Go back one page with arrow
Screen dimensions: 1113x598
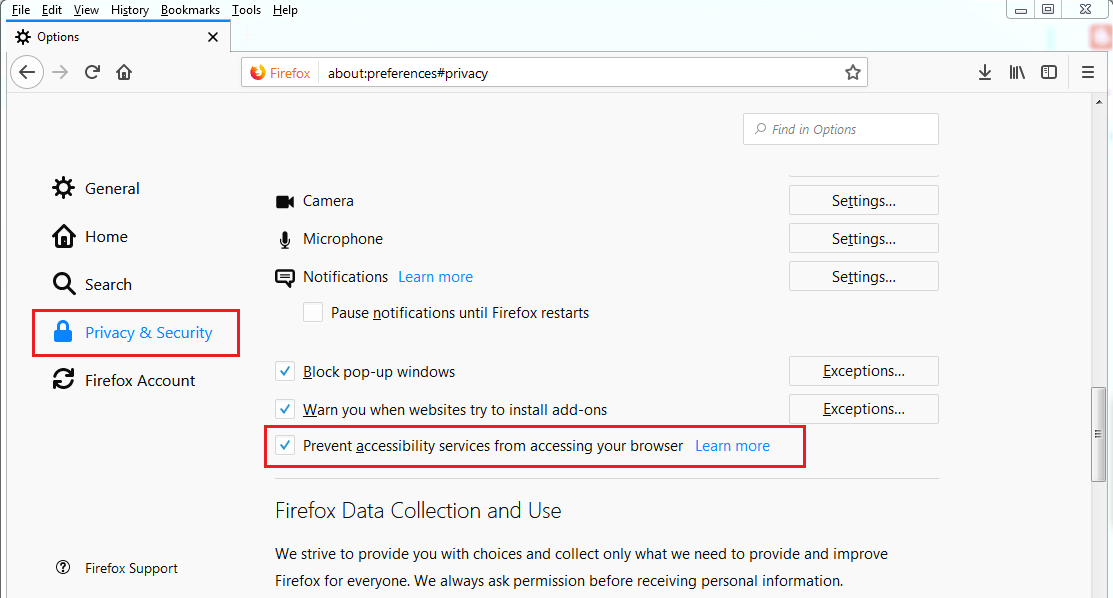pyautogui.click(x=27, y=72)
